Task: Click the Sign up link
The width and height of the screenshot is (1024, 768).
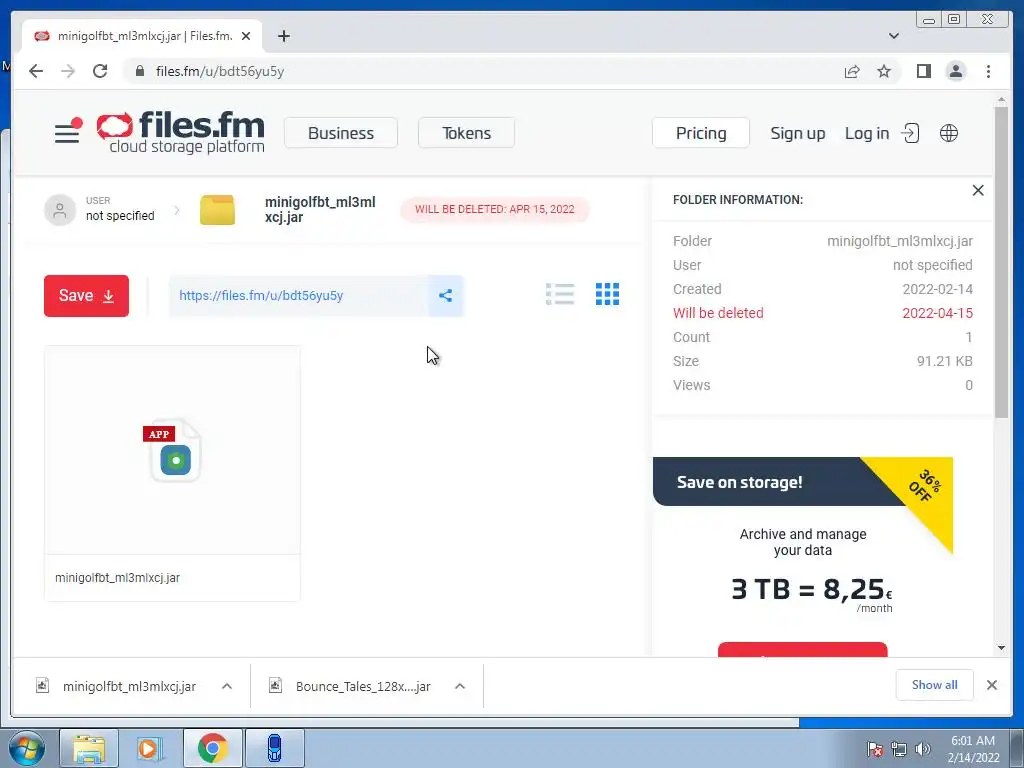Action: (x=797, y=133)
